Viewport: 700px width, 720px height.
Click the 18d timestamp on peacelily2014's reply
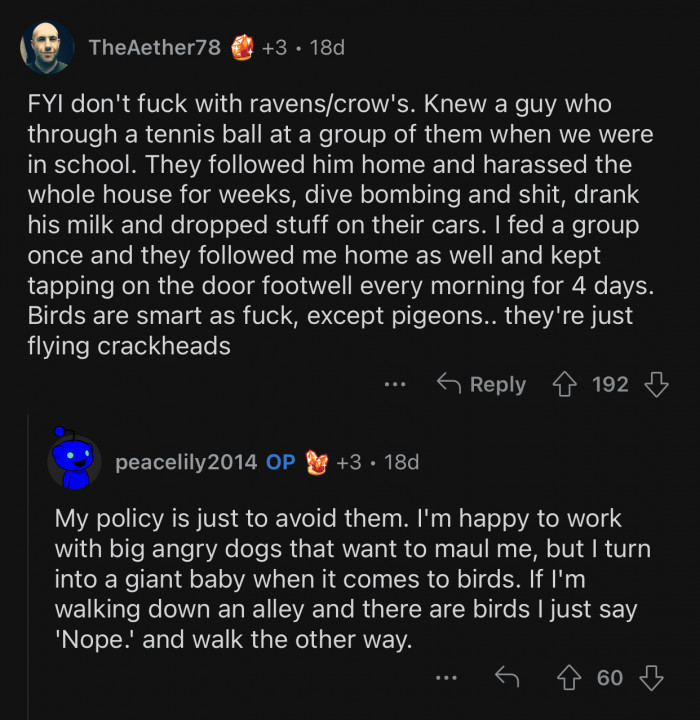pos(401,462)
